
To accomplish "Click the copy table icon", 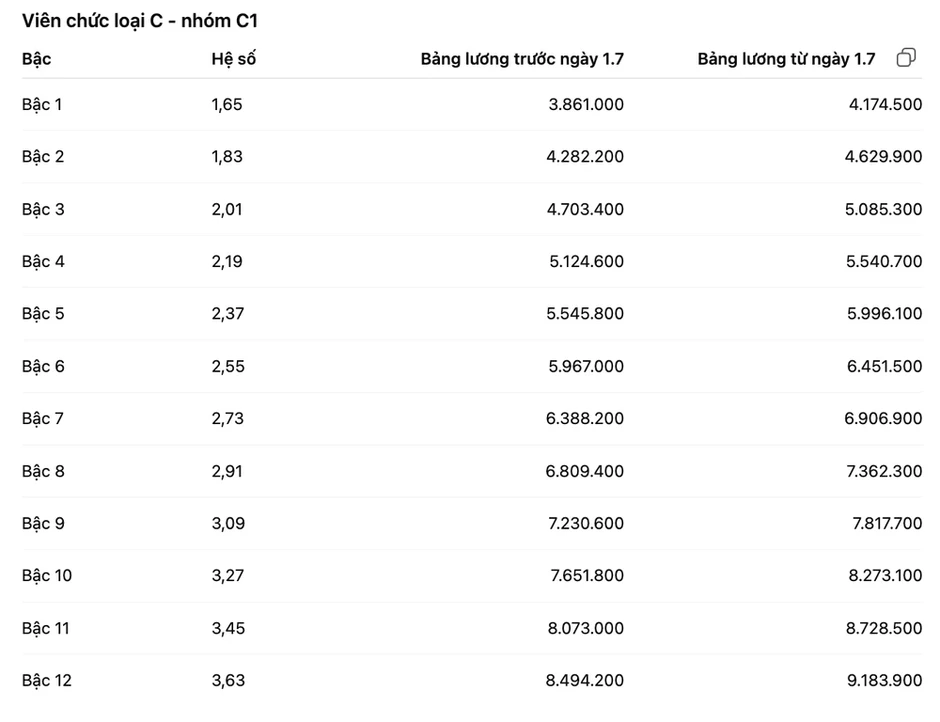I will 906,58.
